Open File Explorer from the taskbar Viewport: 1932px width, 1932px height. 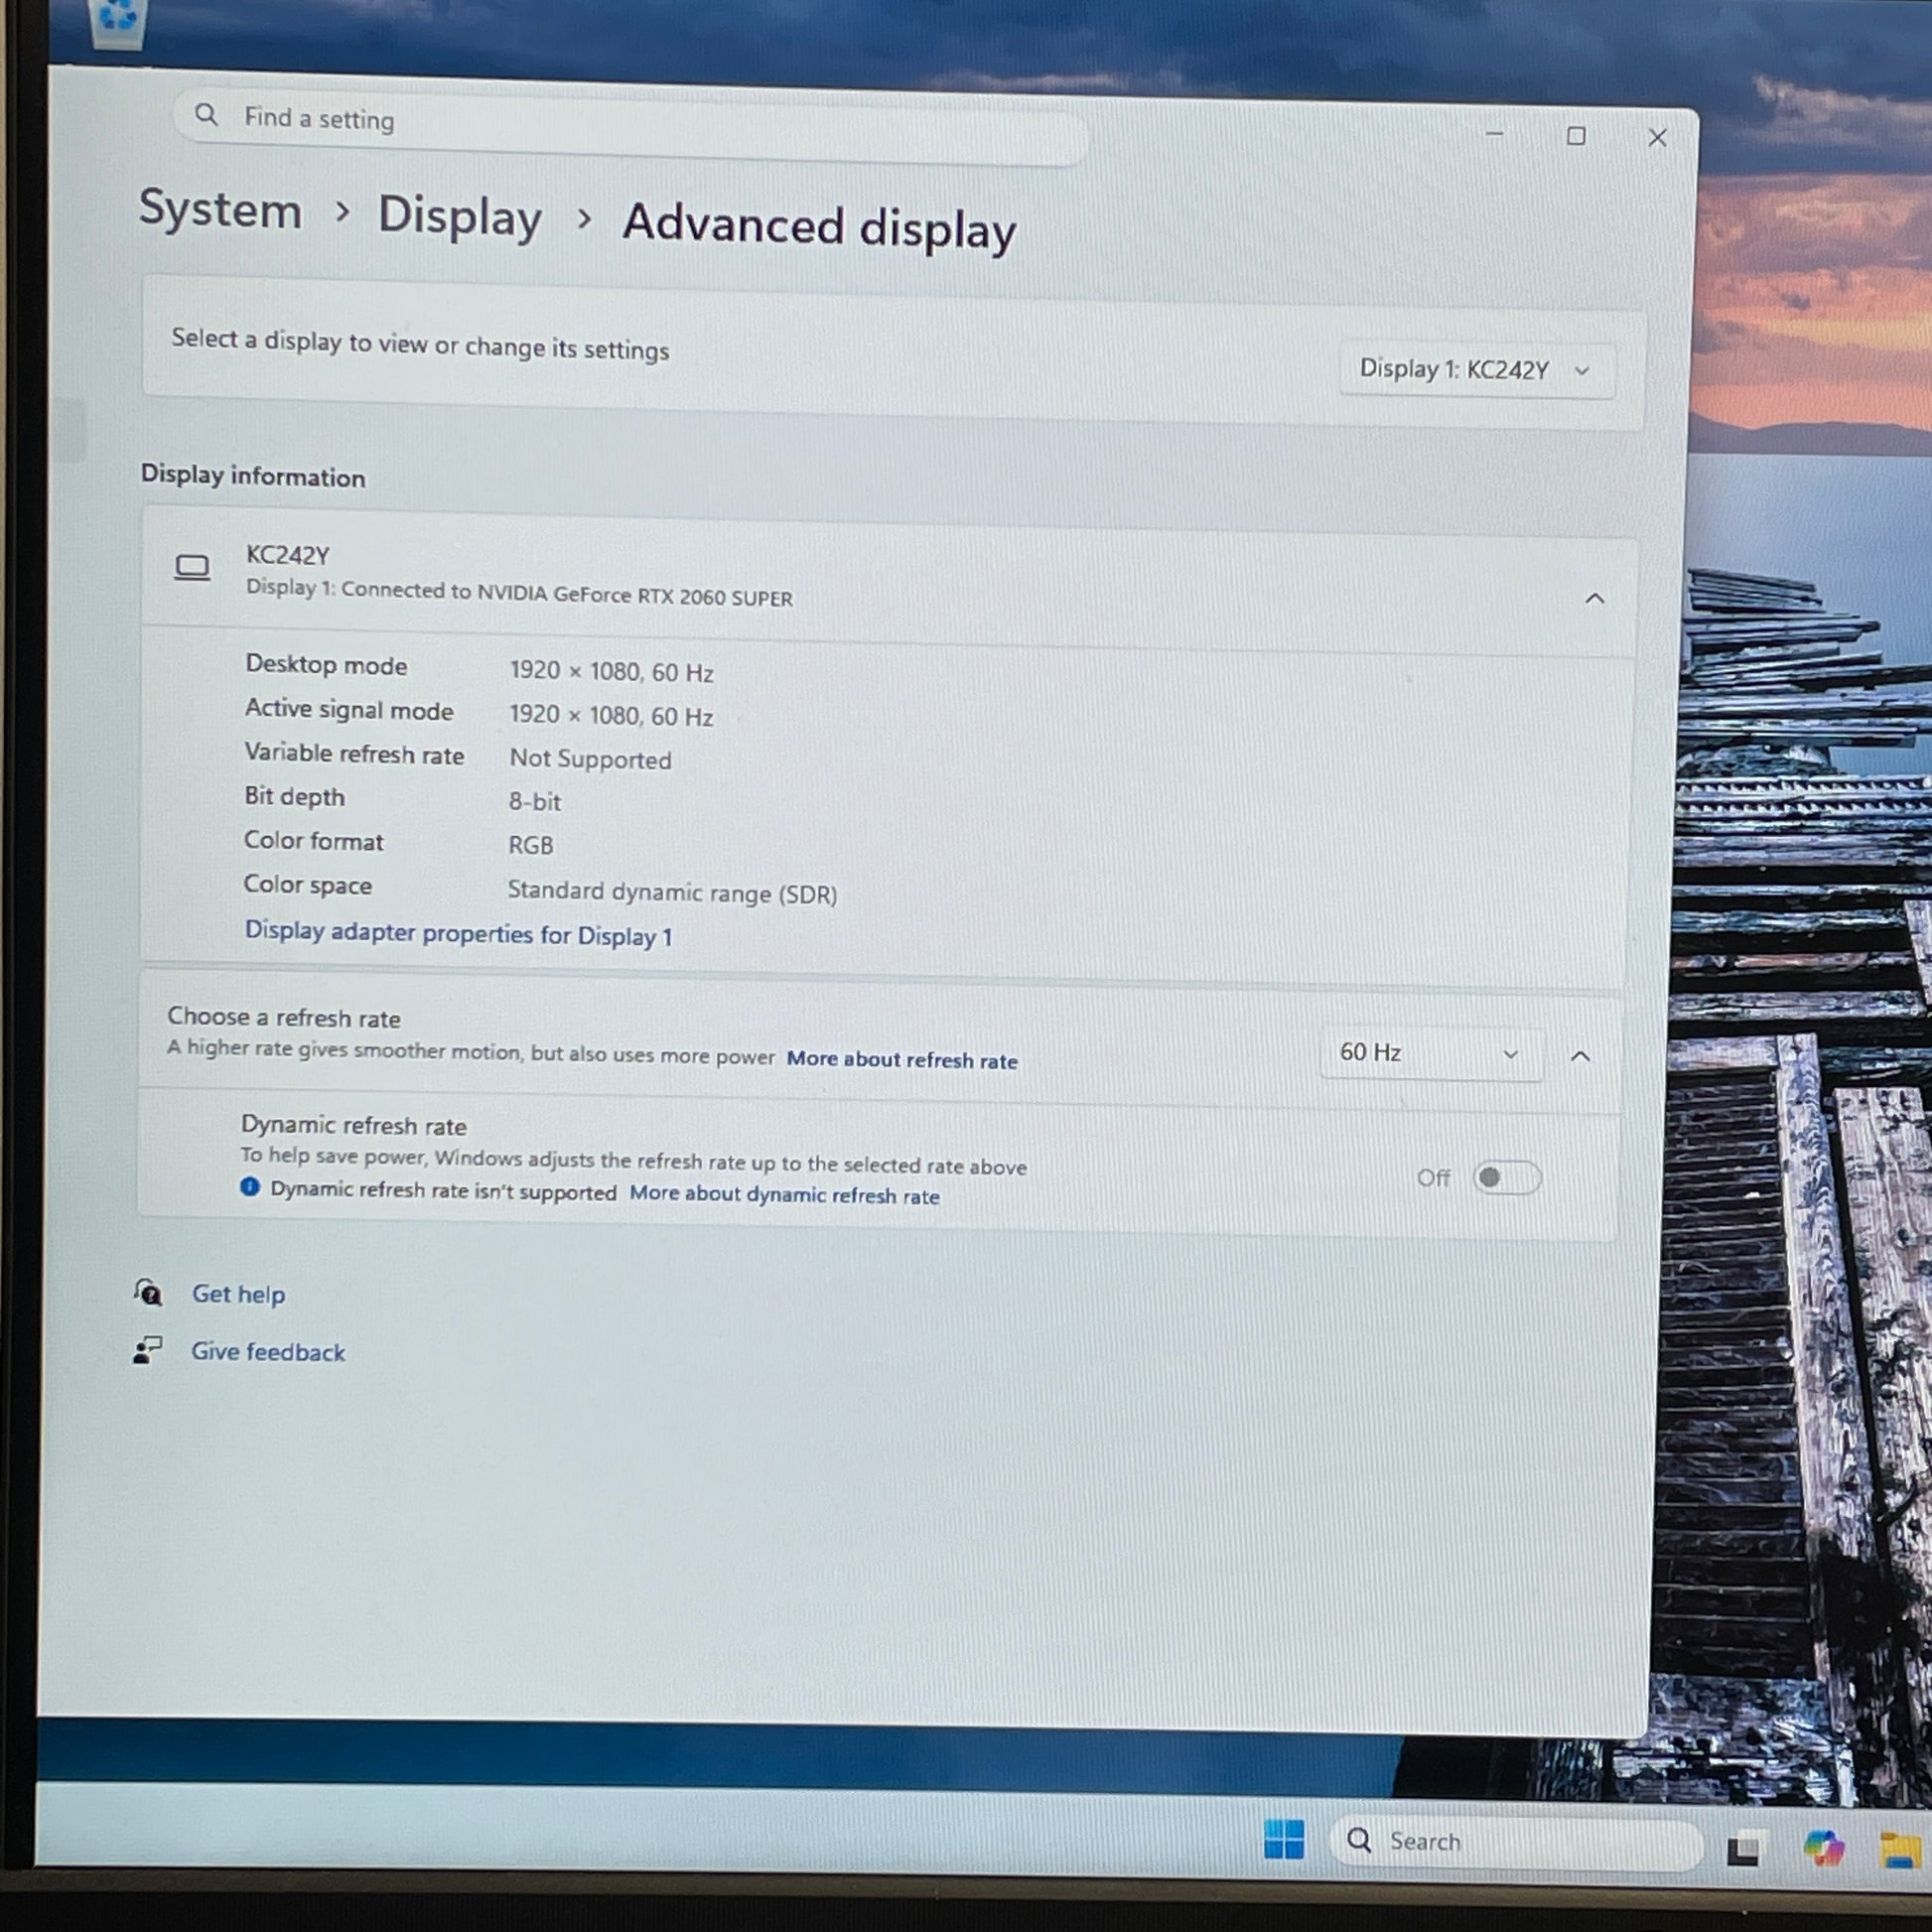[x=1904, y=1850]
